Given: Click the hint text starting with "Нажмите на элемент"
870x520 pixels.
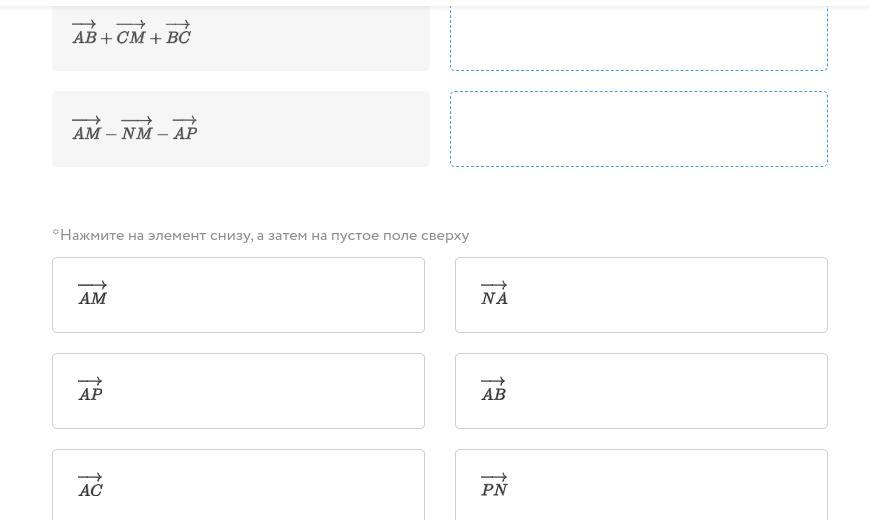Looking at the screenshot, I should coord(261,235).
